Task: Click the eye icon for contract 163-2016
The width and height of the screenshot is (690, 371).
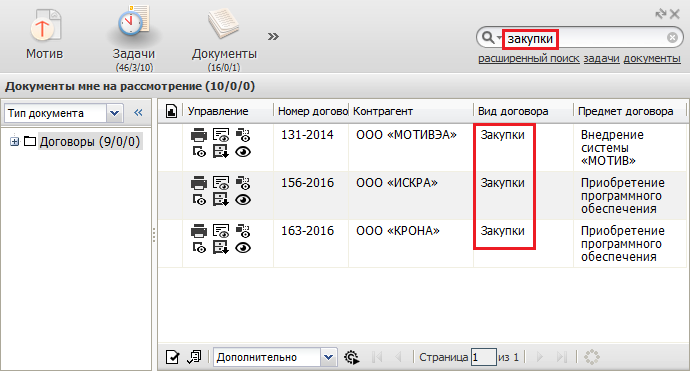Action: (x=243, y=248)
